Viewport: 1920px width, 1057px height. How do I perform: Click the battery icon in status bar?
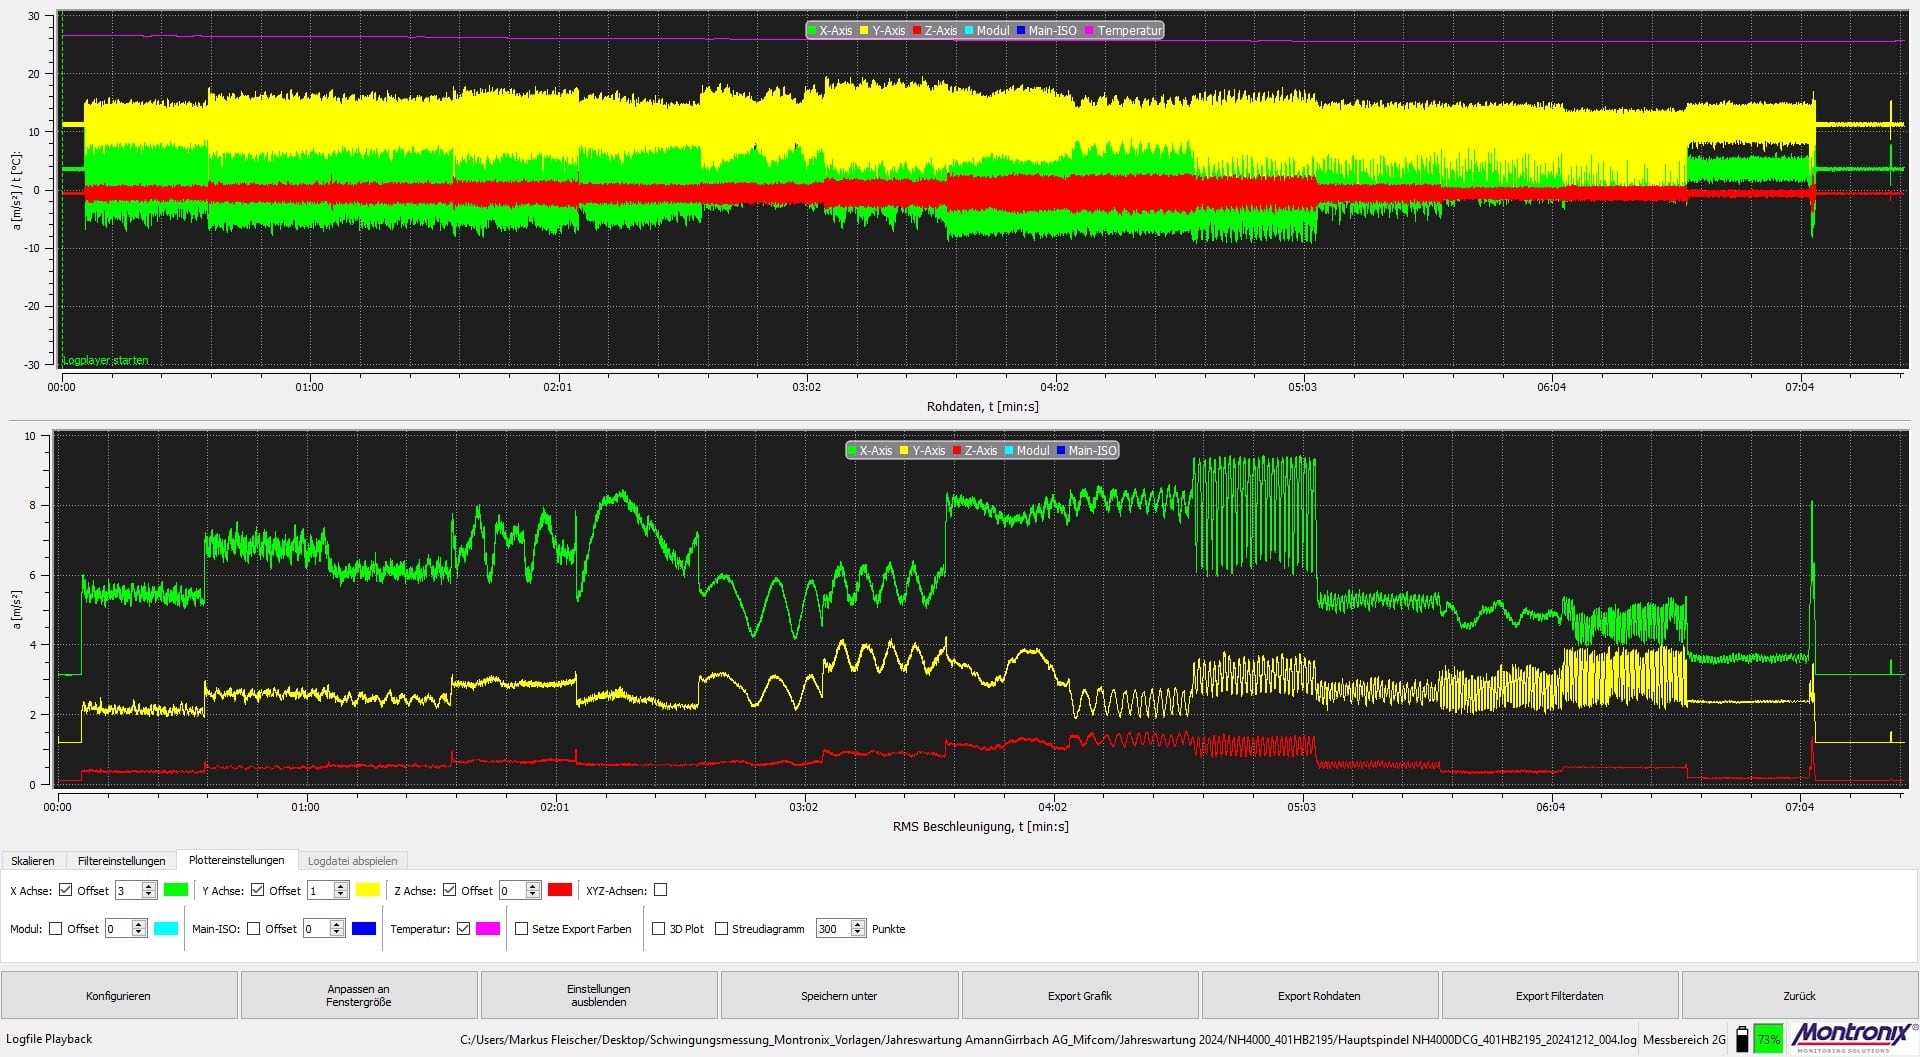1742,1039
